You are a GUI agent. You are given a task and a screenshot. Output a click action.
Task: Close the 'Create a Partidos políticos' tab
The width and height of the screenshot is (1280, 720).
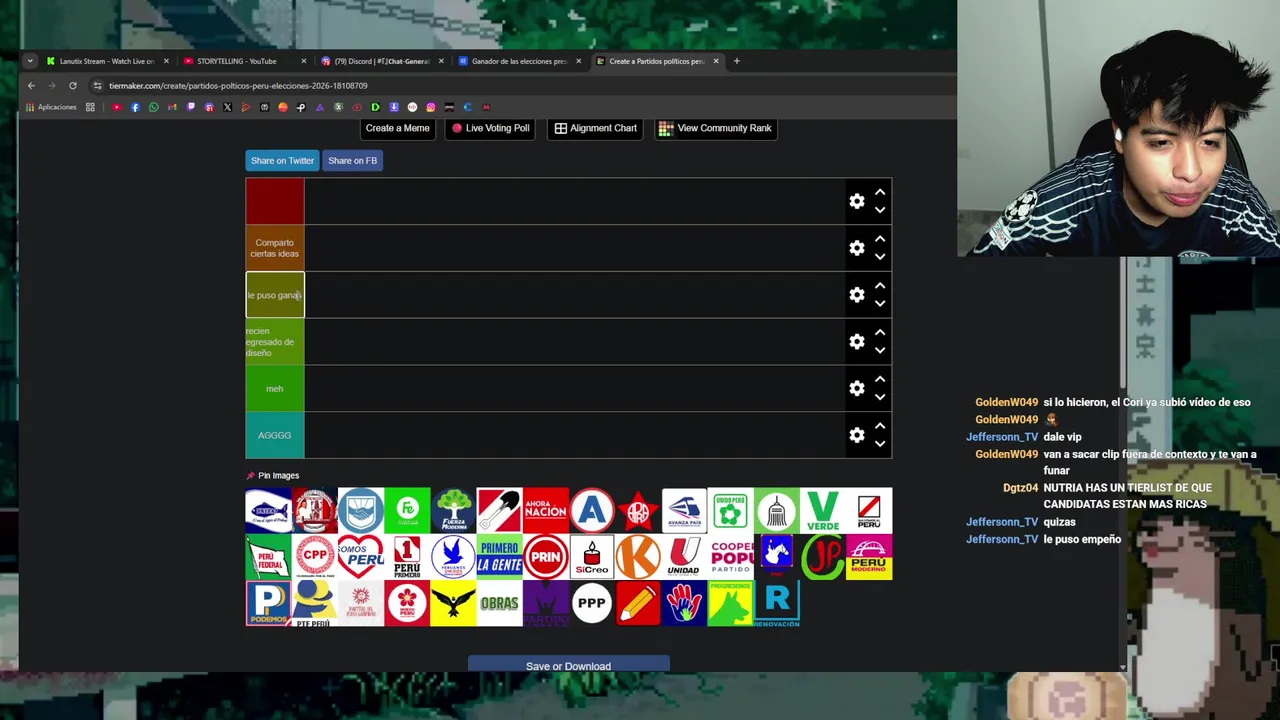coord(716,61)
